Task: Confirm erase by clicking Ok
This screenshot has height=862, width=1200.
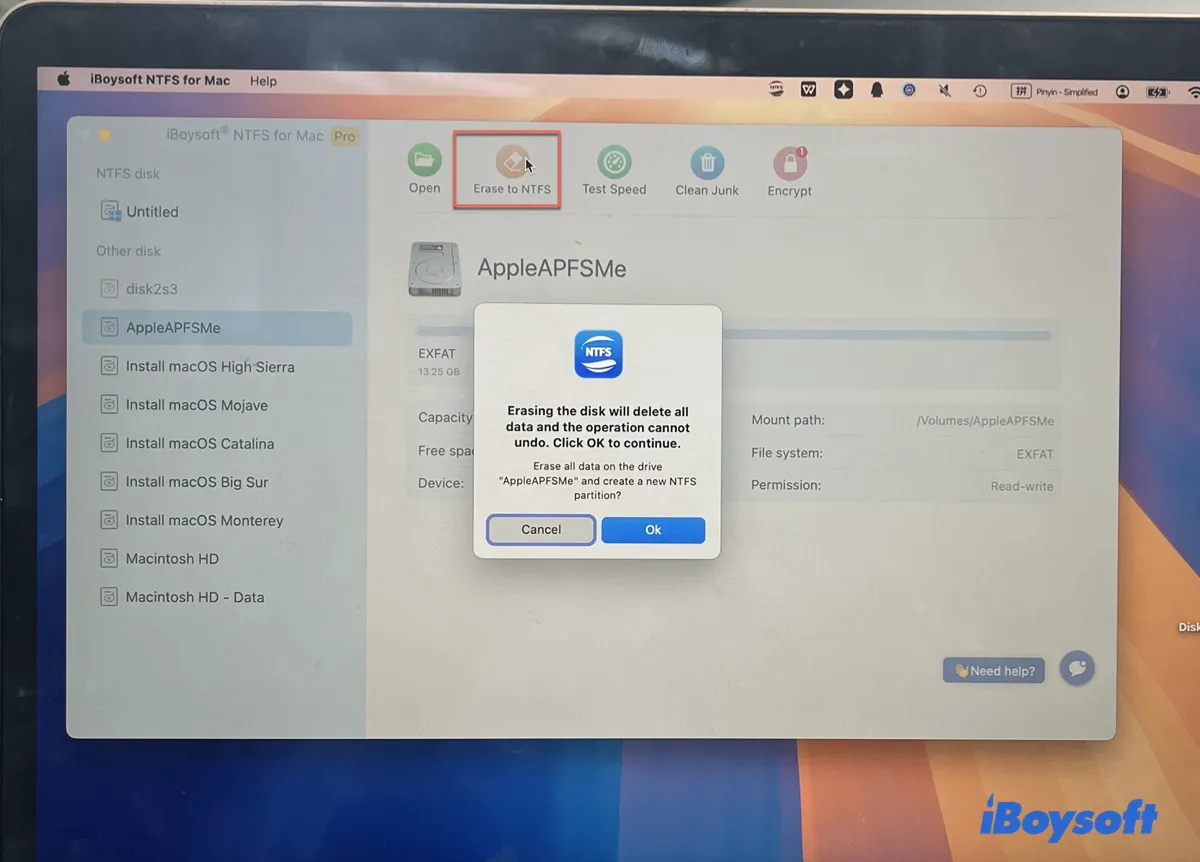Action: point(653,530)
